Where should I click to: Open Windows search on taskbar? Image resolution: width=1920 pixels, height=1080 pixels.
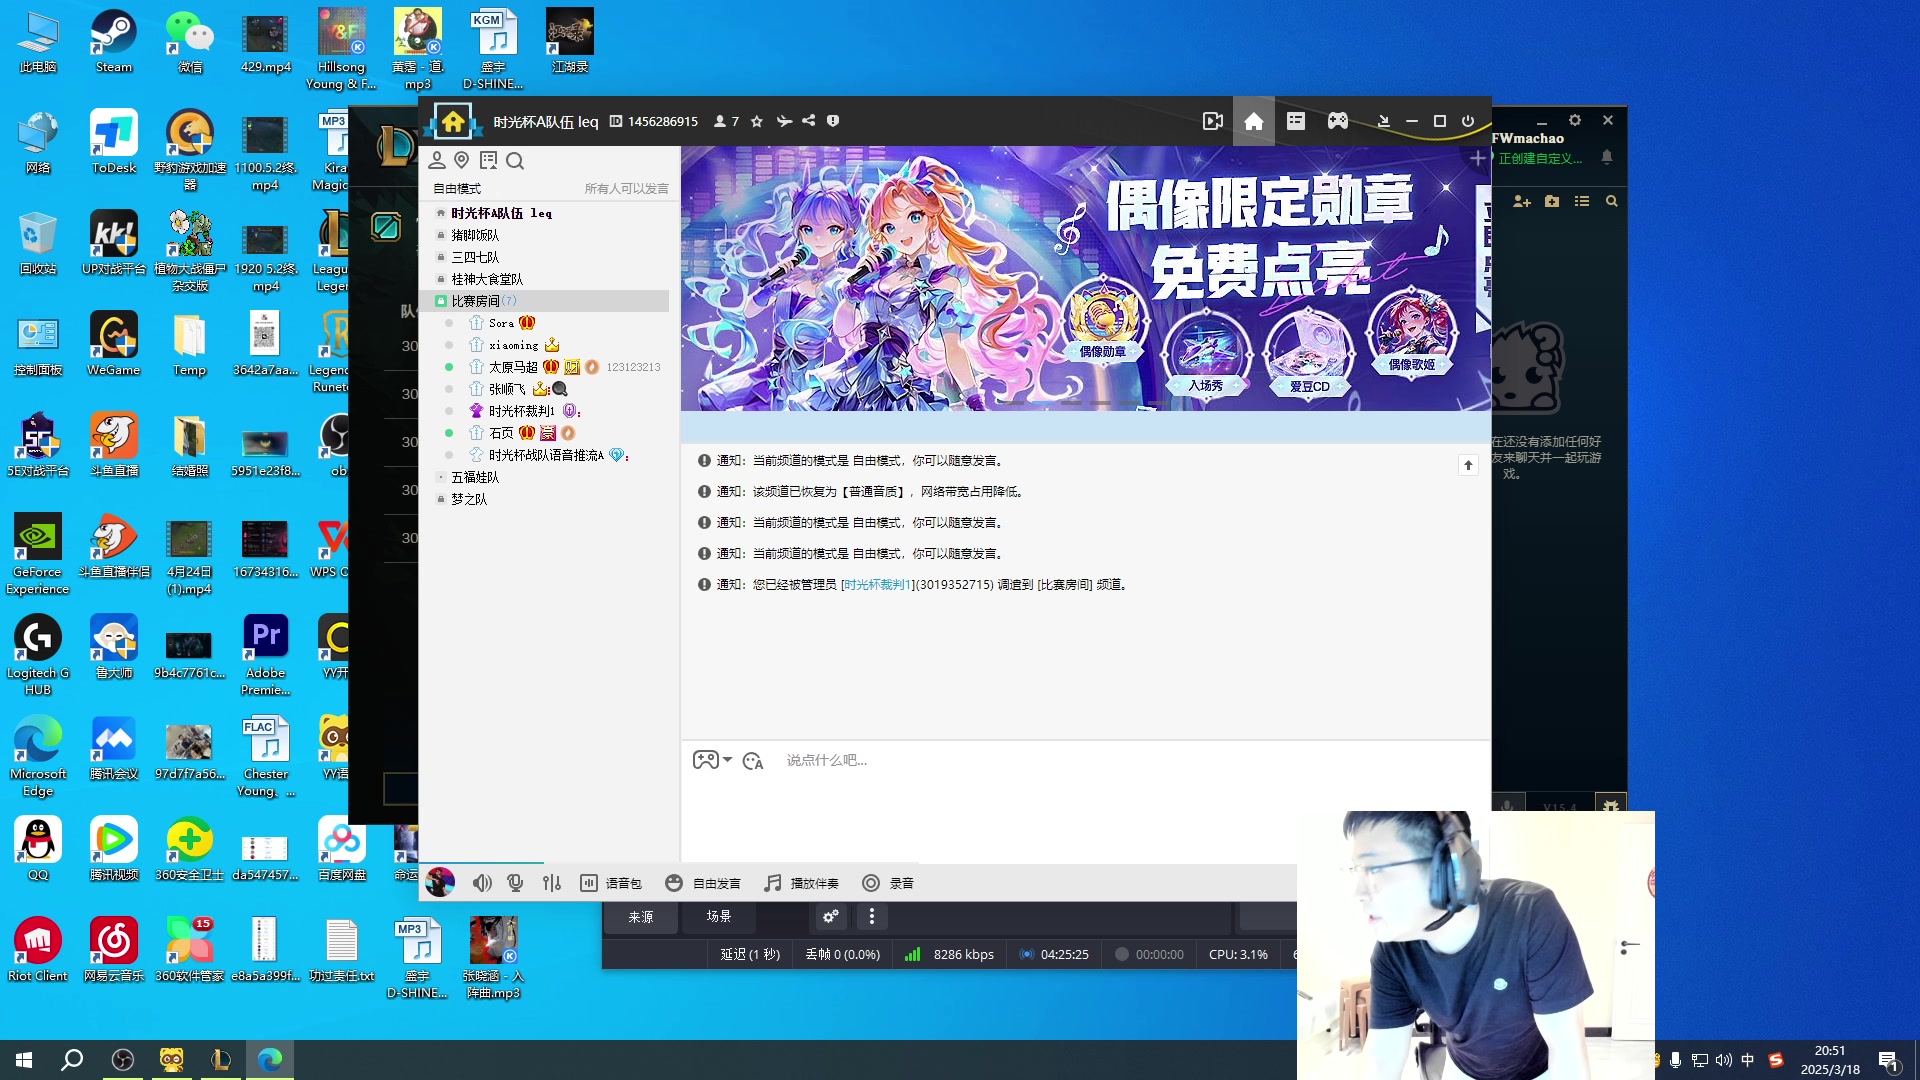coord(72,1060)
